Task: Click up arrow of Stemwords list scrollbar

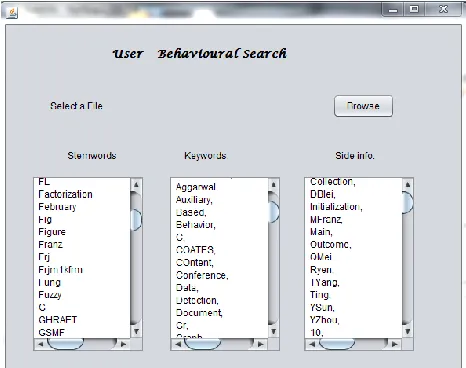Action: [136, 184]
